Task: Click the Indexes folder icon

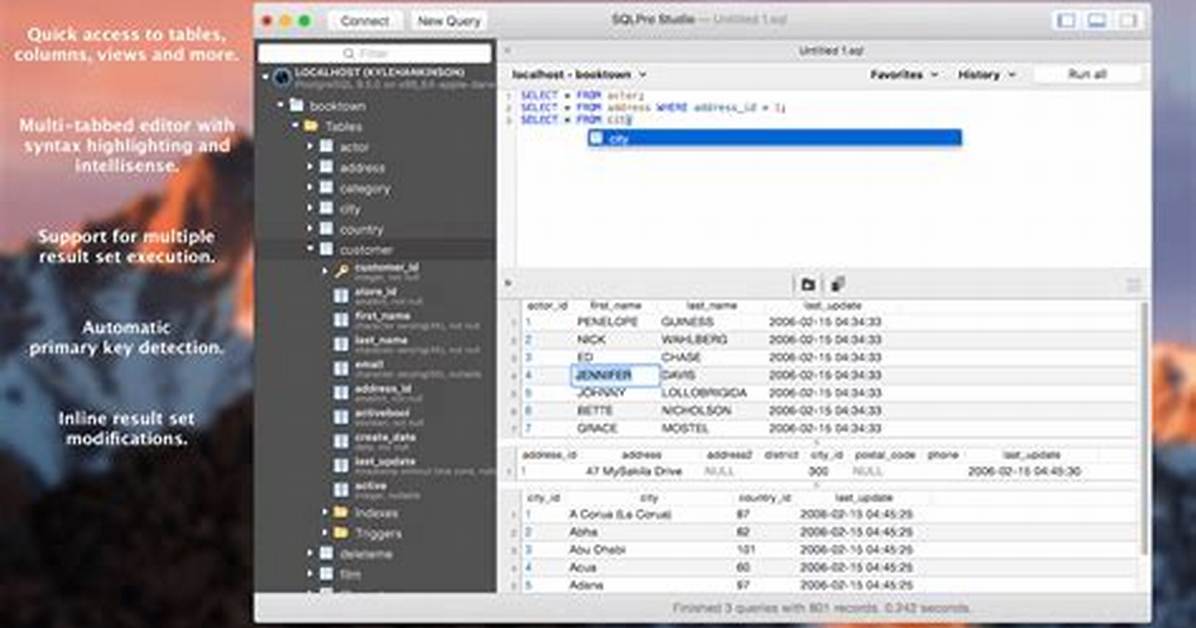Action: click(x=341, y=512)
